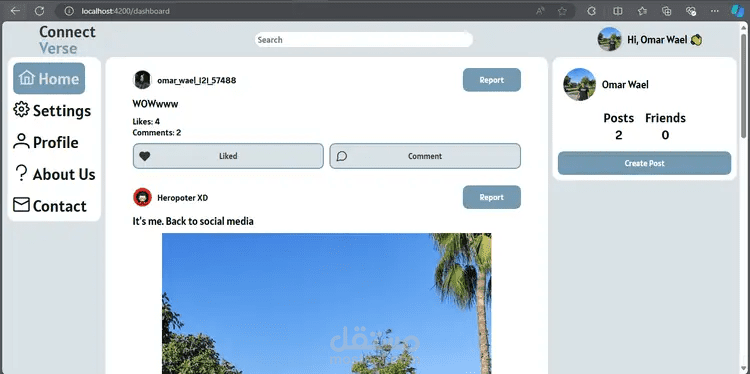Click the About Us question mark icon
Image resolution: width=750 pixels, height=374 pixels.
click(x=21, y=173)
